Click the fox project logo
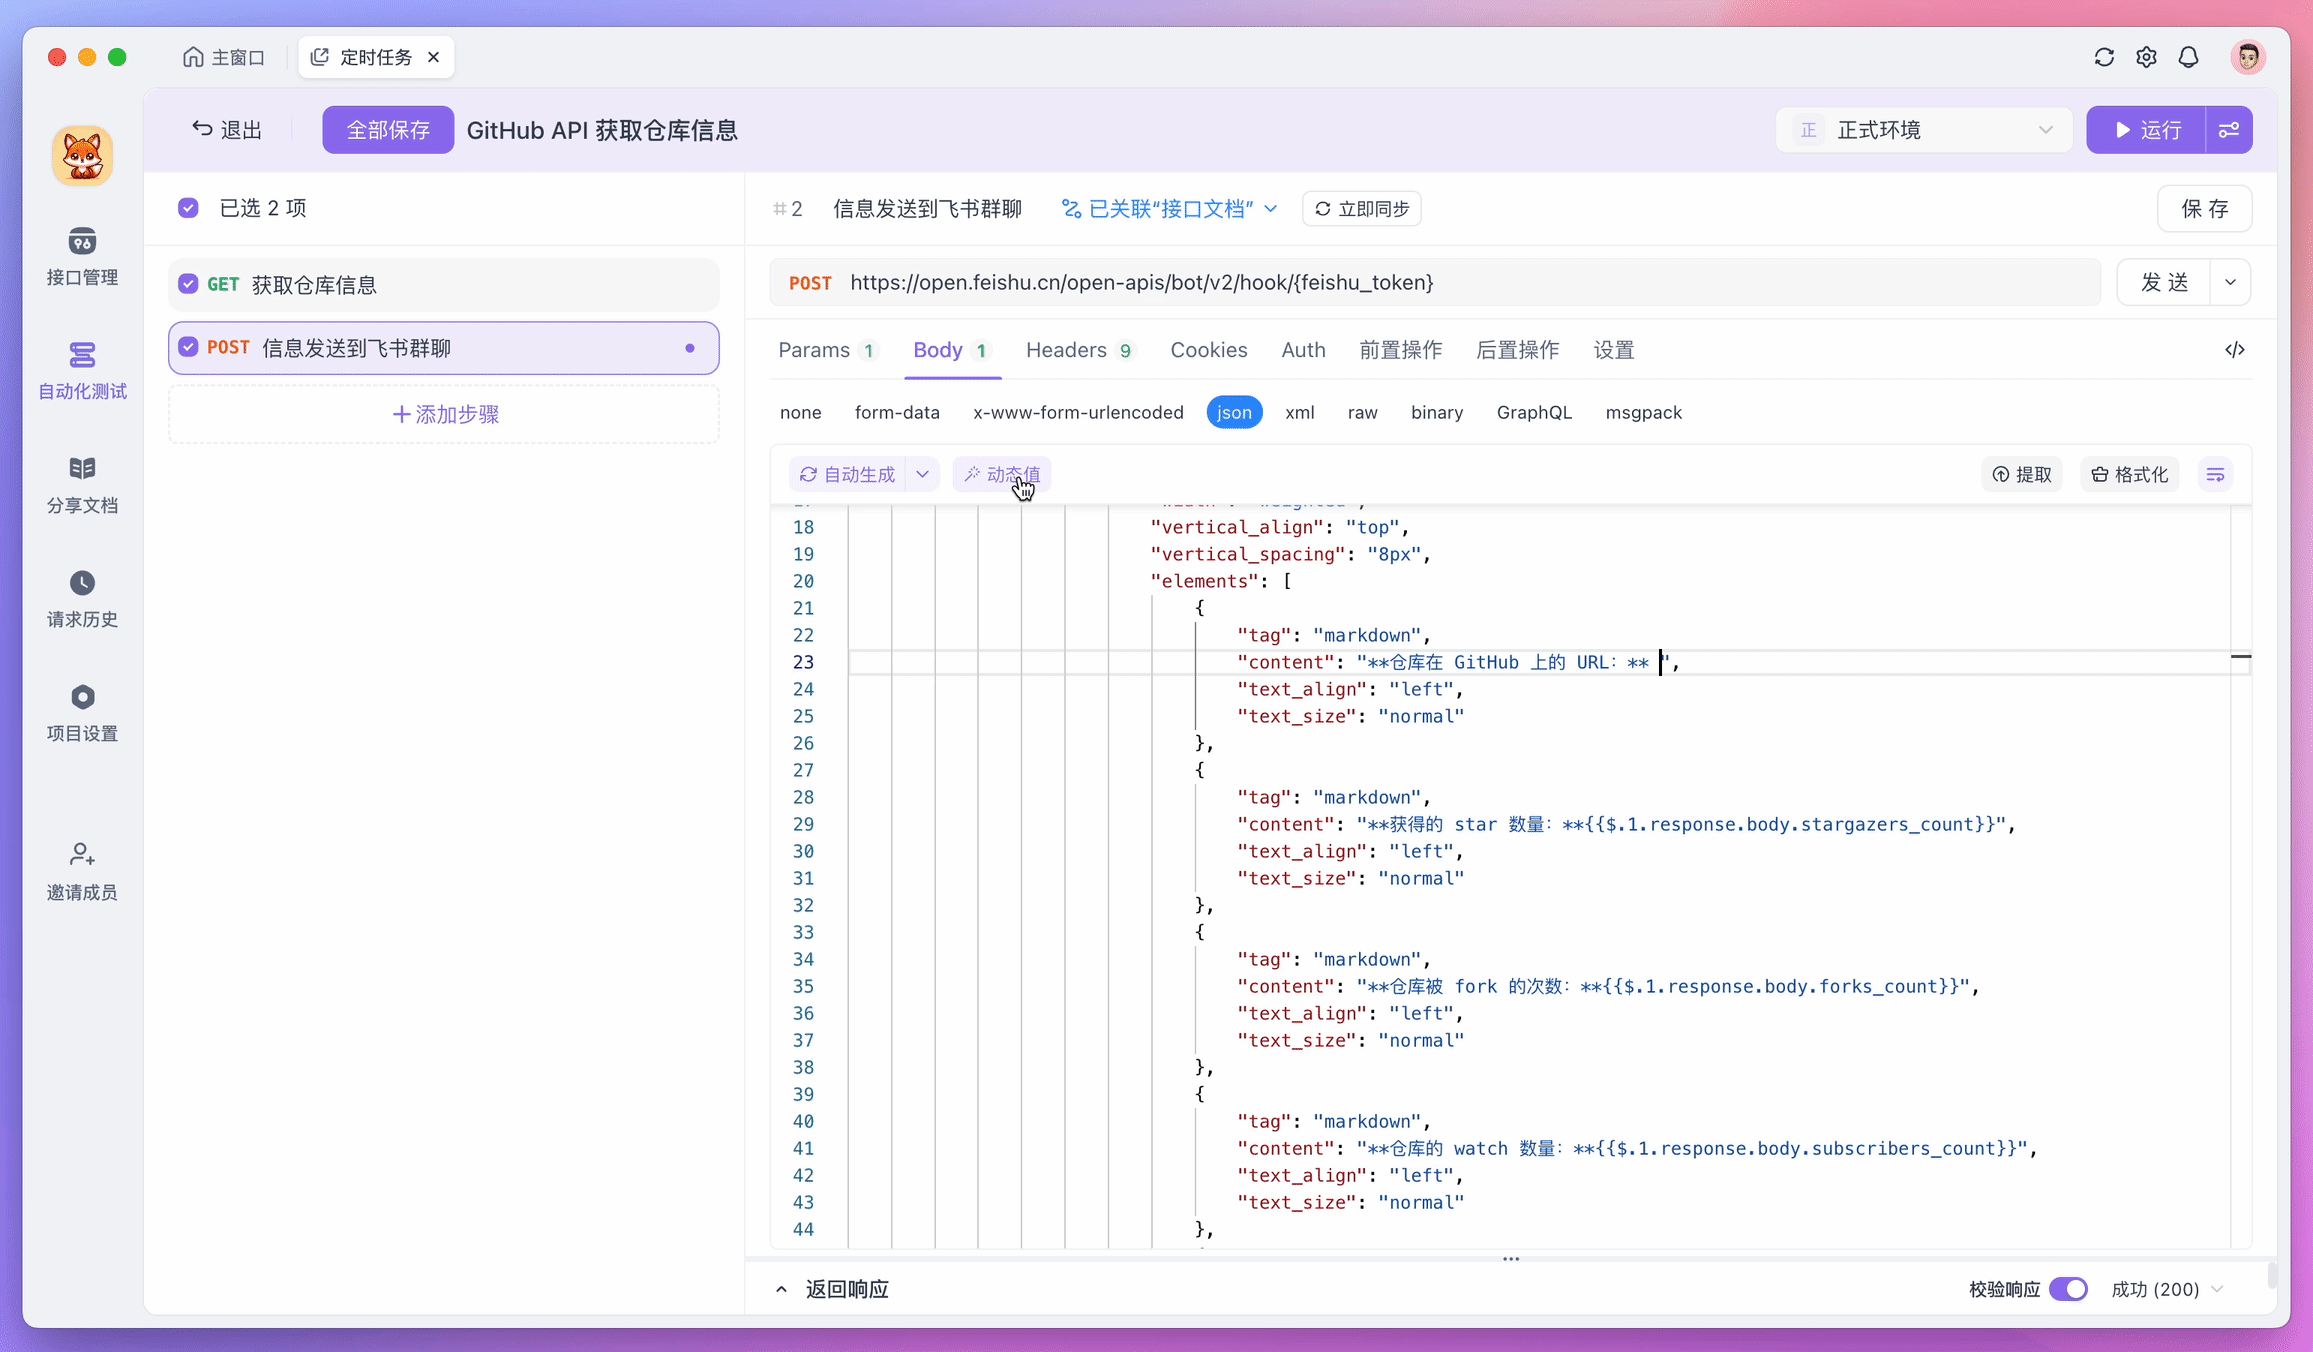2313x1352 pixels. [82, 156]
